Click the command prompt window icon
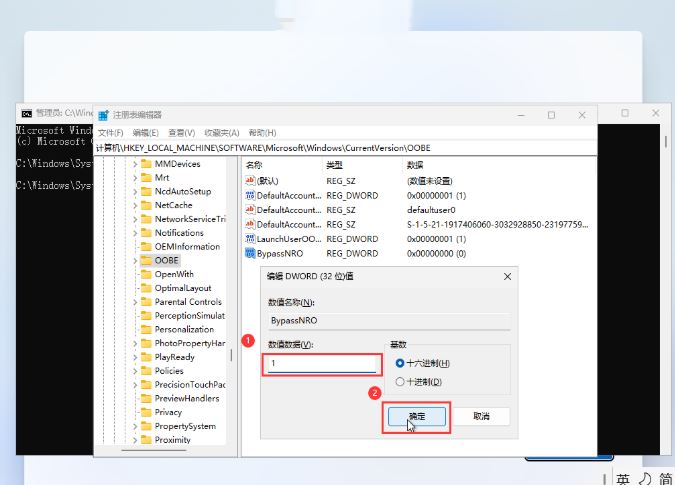 click(x=26, y=114)
